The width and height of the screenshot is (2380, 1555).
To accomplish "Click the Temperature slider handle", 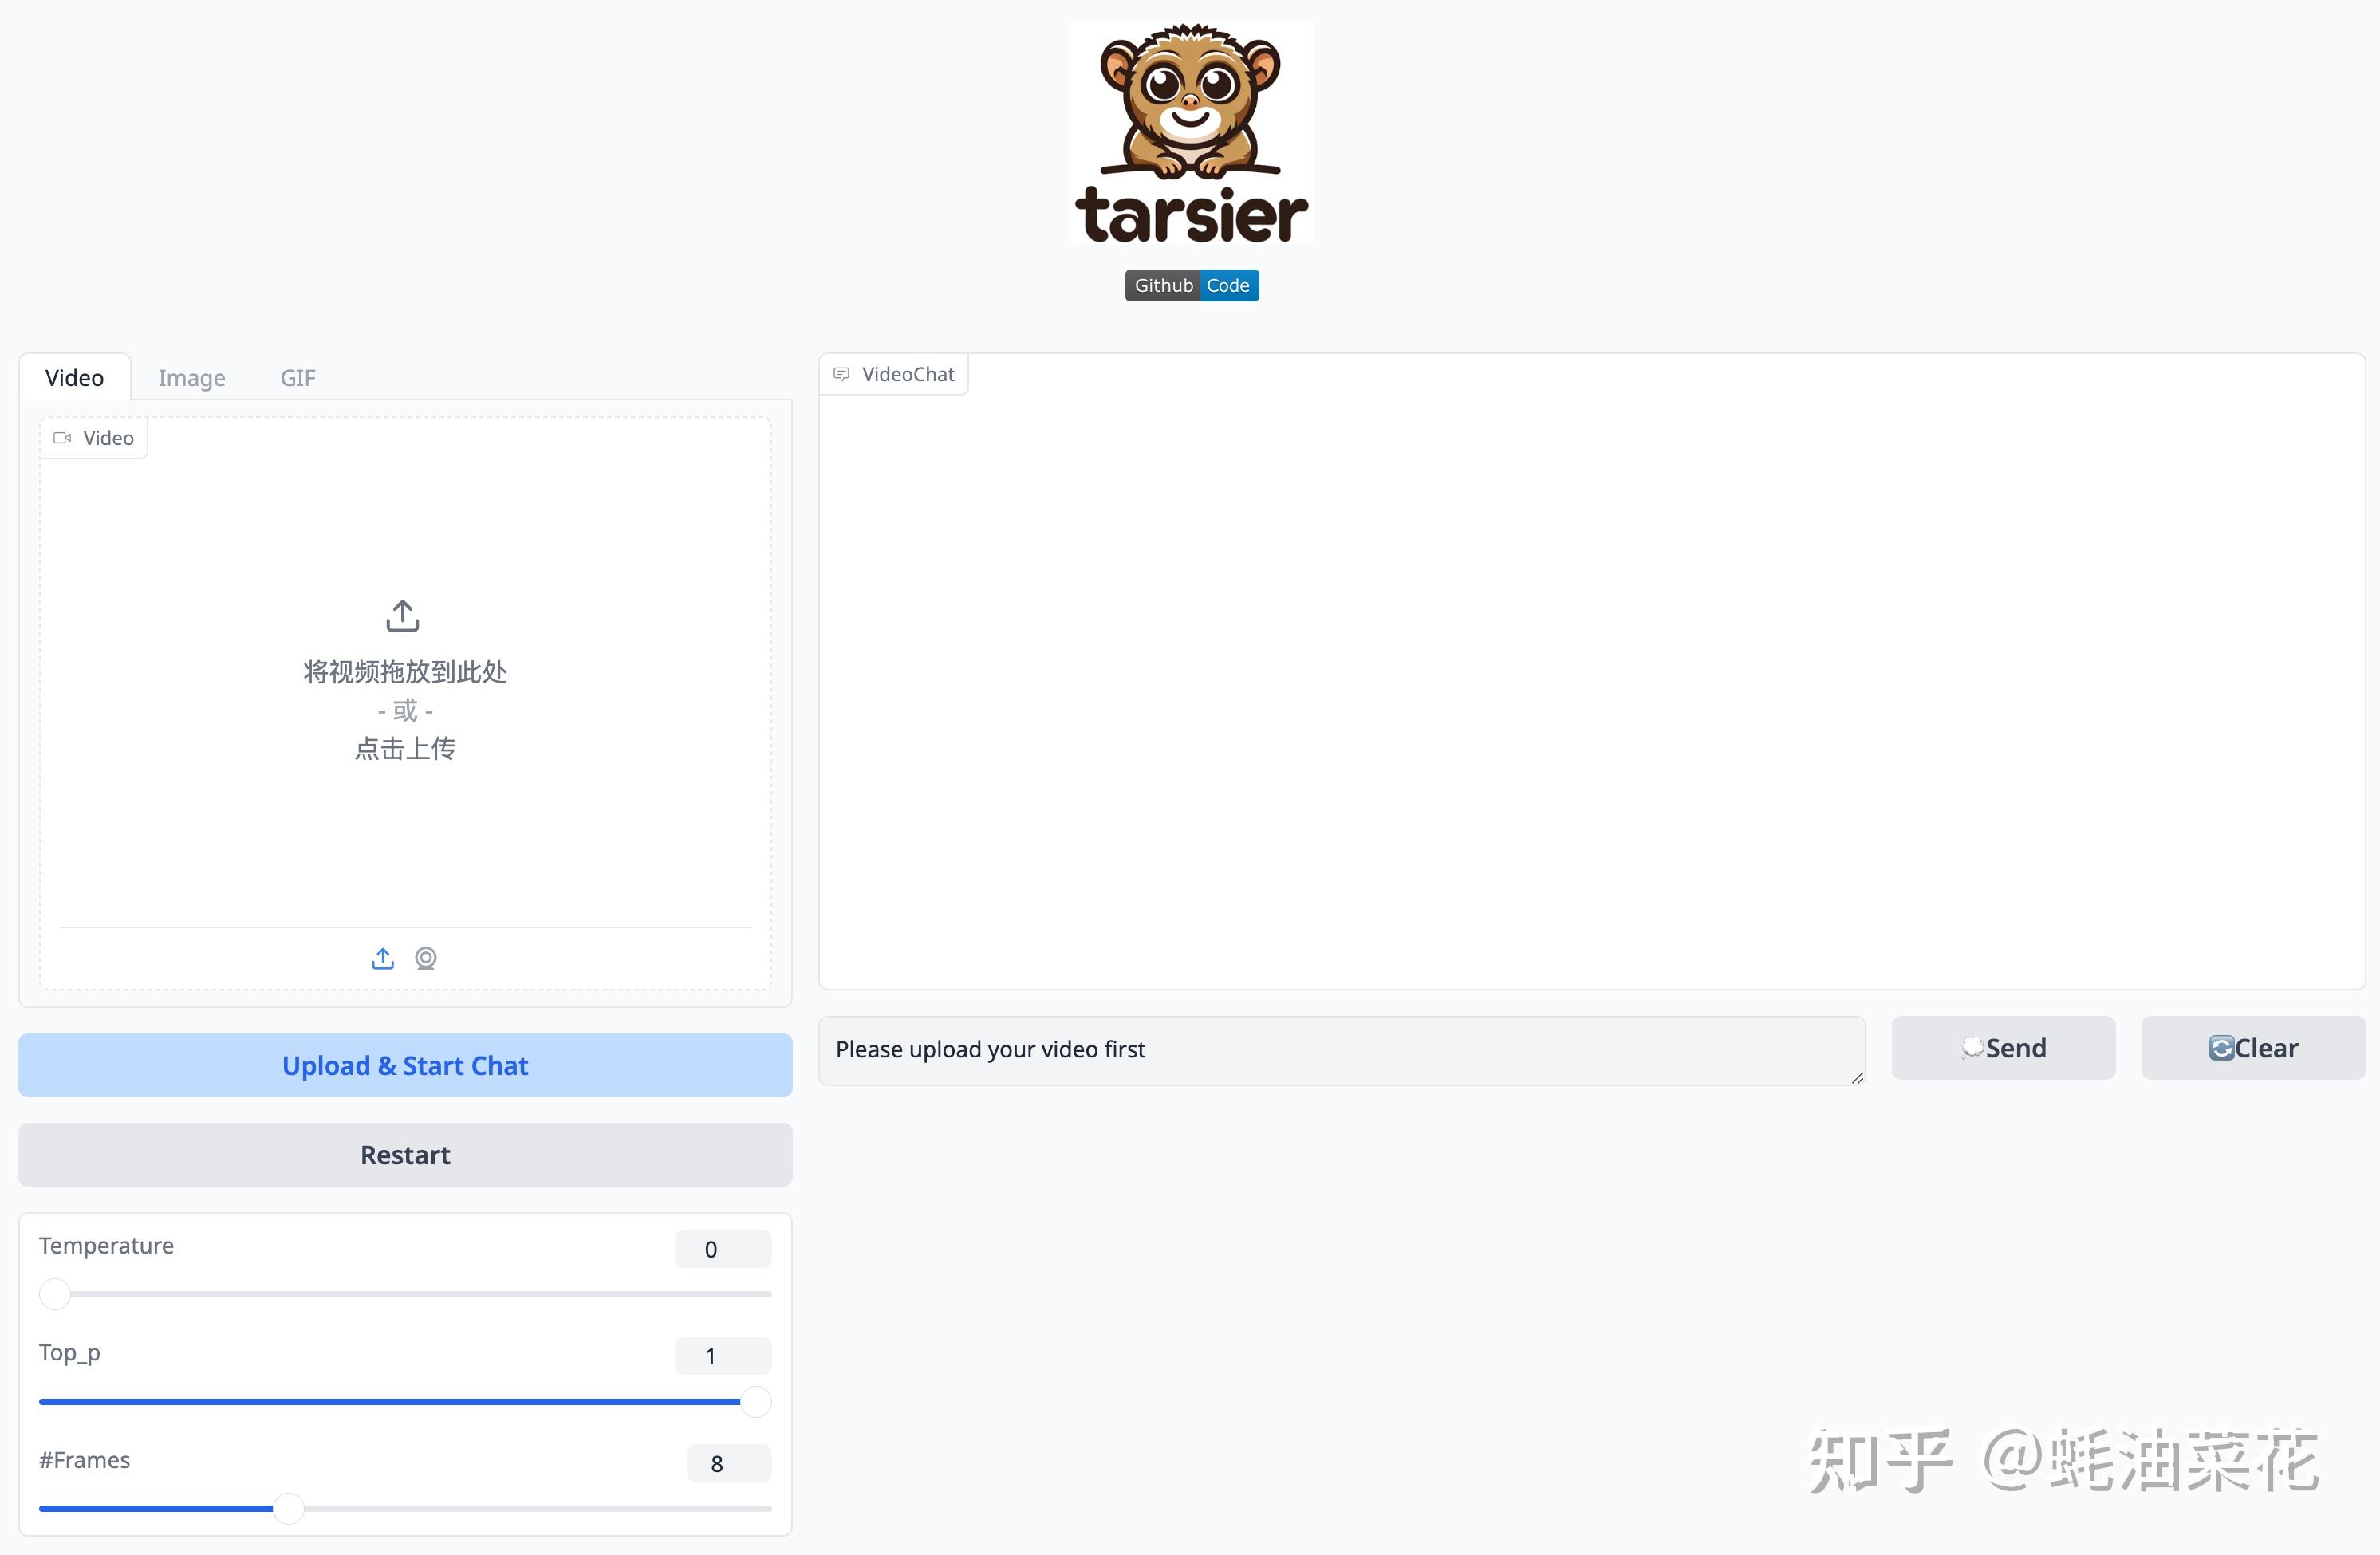I will 55,1293.
